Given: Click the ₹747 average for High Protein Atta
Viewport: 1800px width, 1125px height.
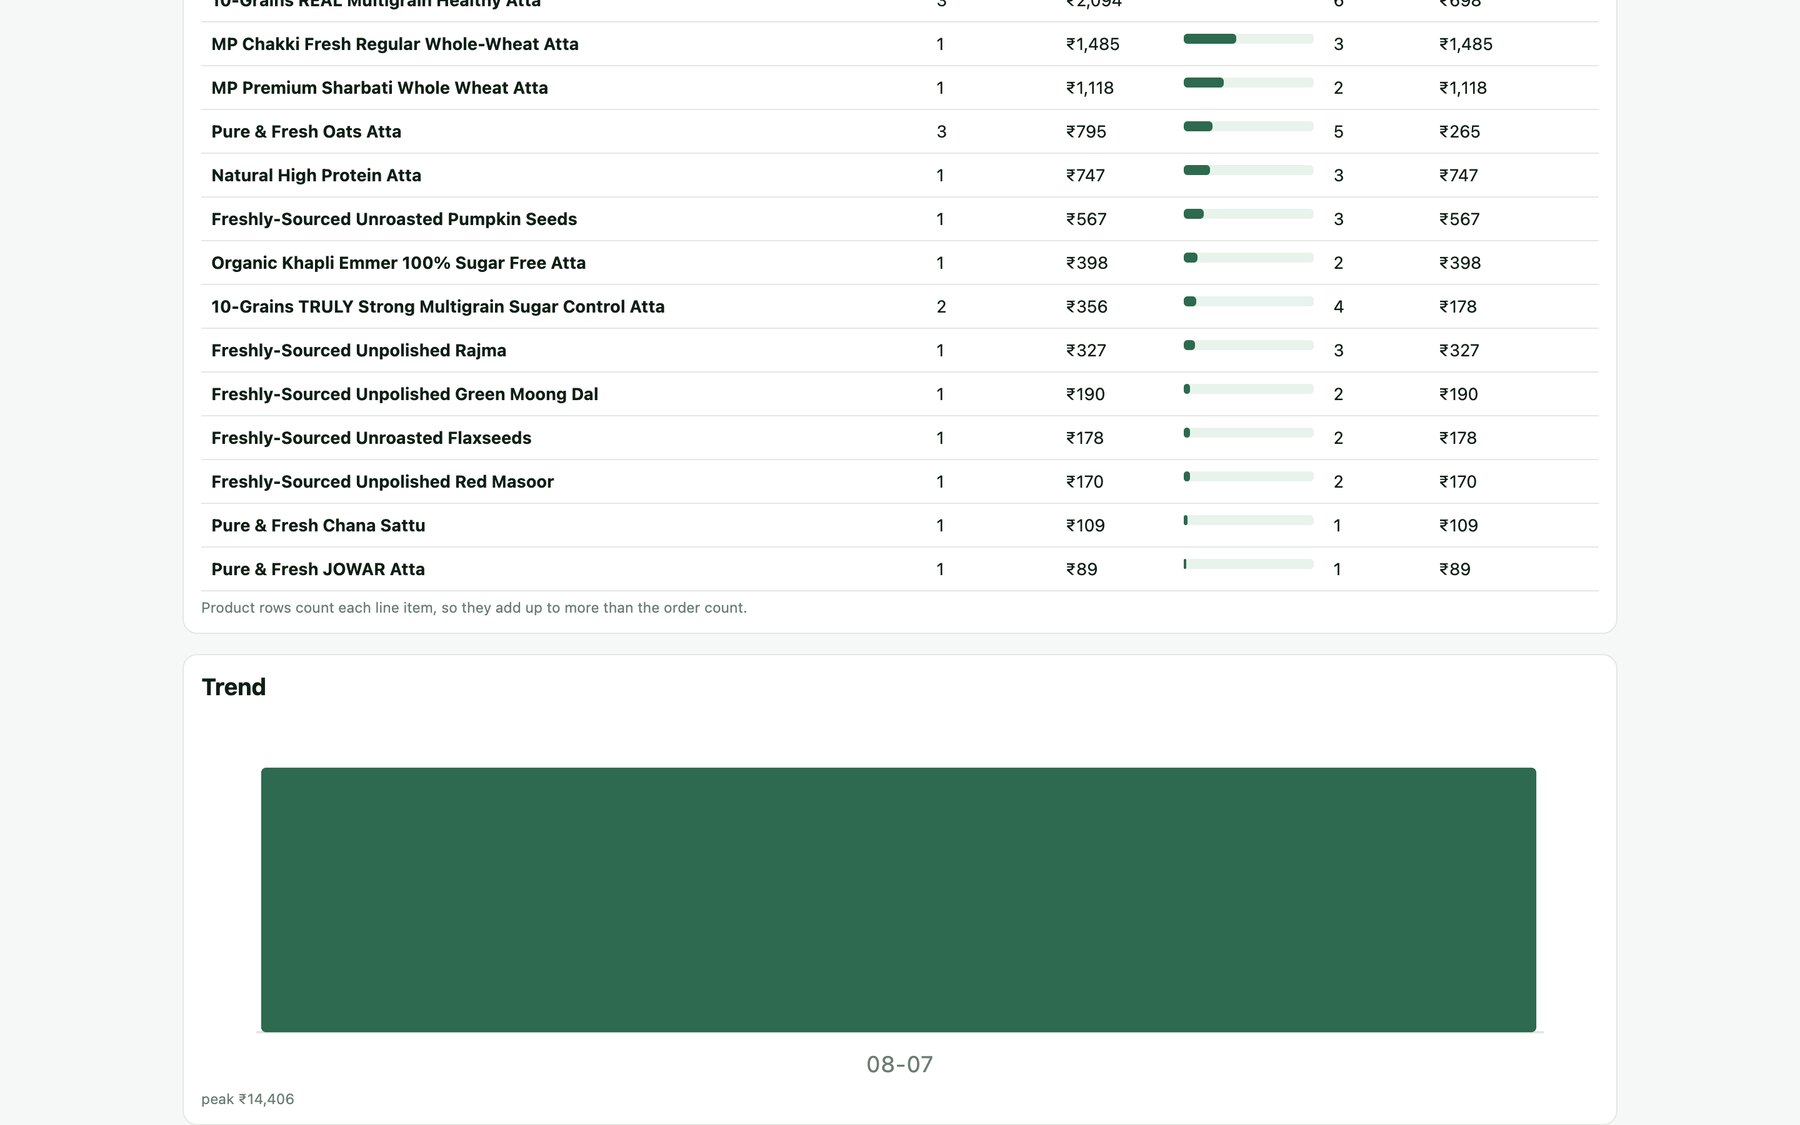Looking at the screenshot, I should click(1458, 175).
